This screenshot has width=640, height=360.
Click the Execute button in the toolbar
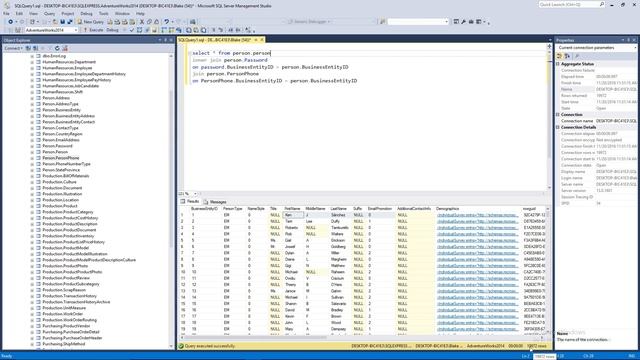coord(93,30)
